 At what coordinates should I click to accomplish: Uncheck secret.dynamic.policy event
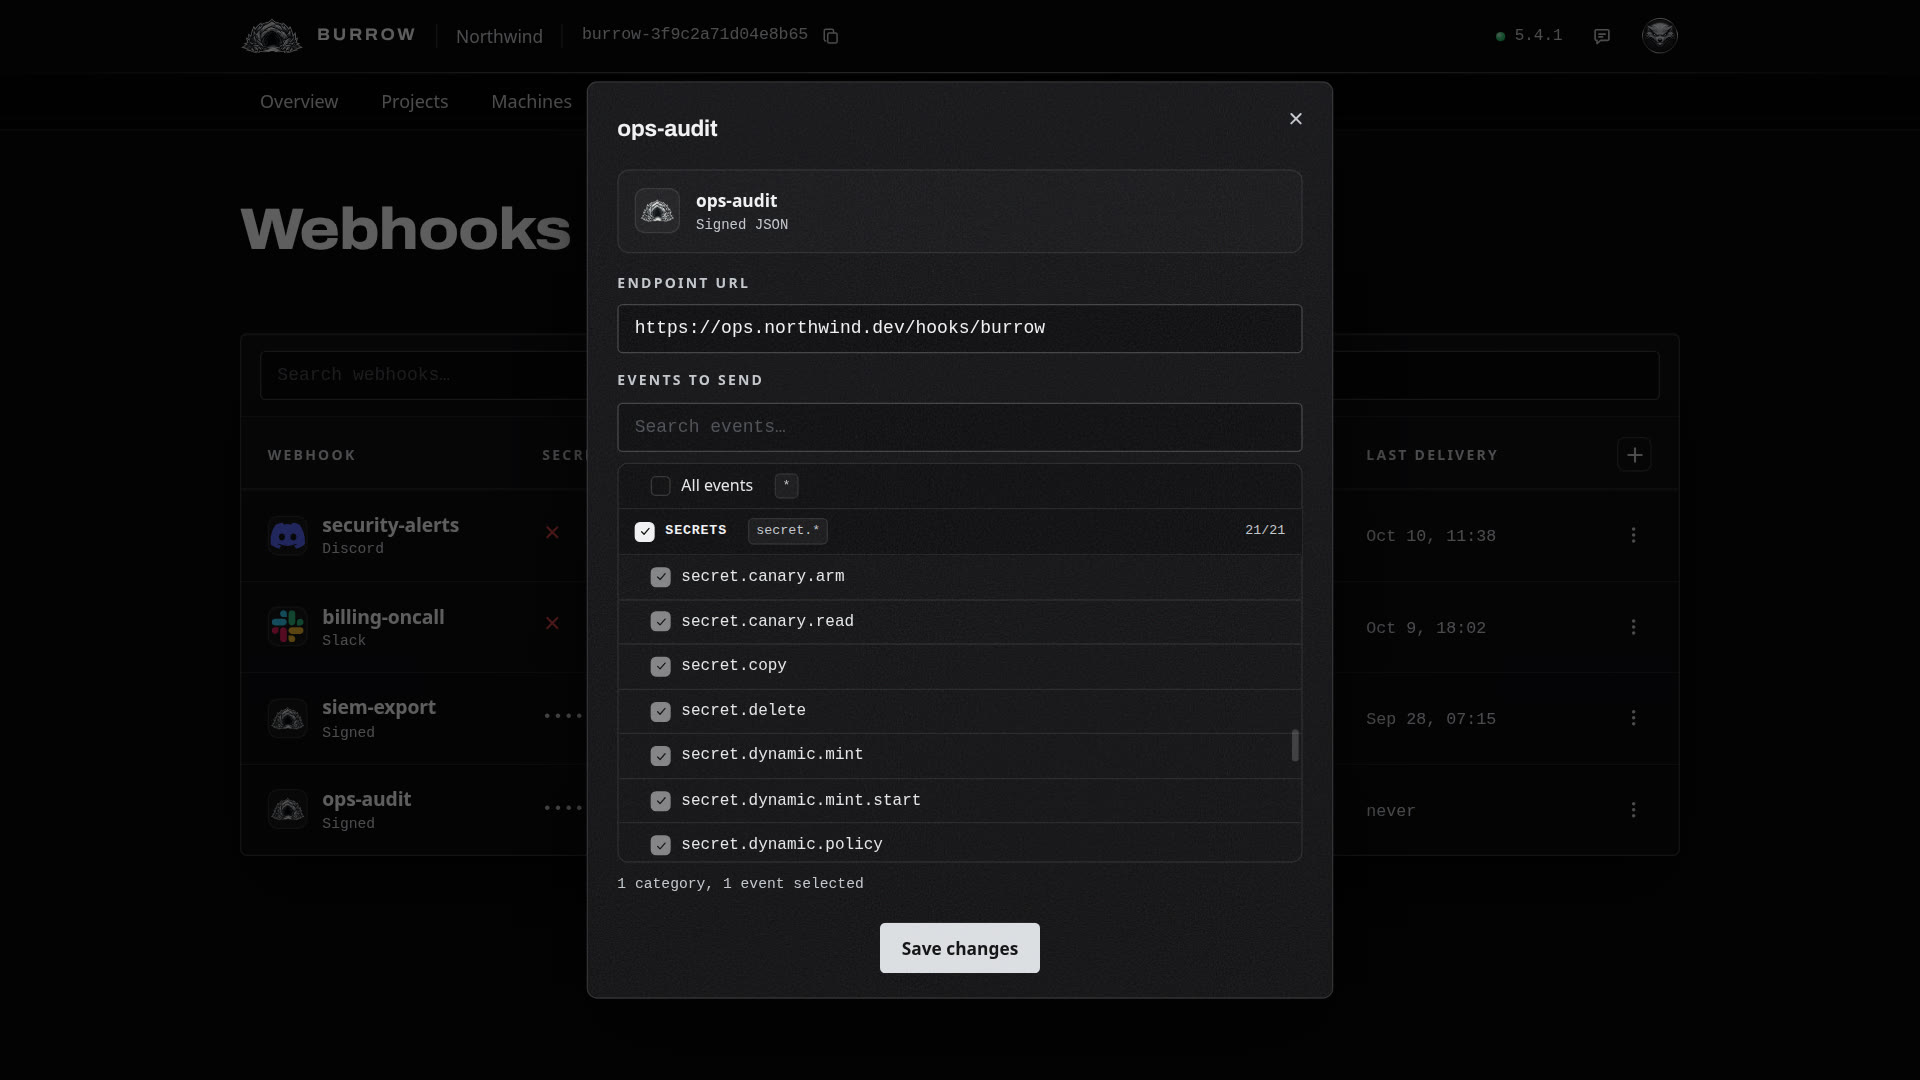point(660,845)
